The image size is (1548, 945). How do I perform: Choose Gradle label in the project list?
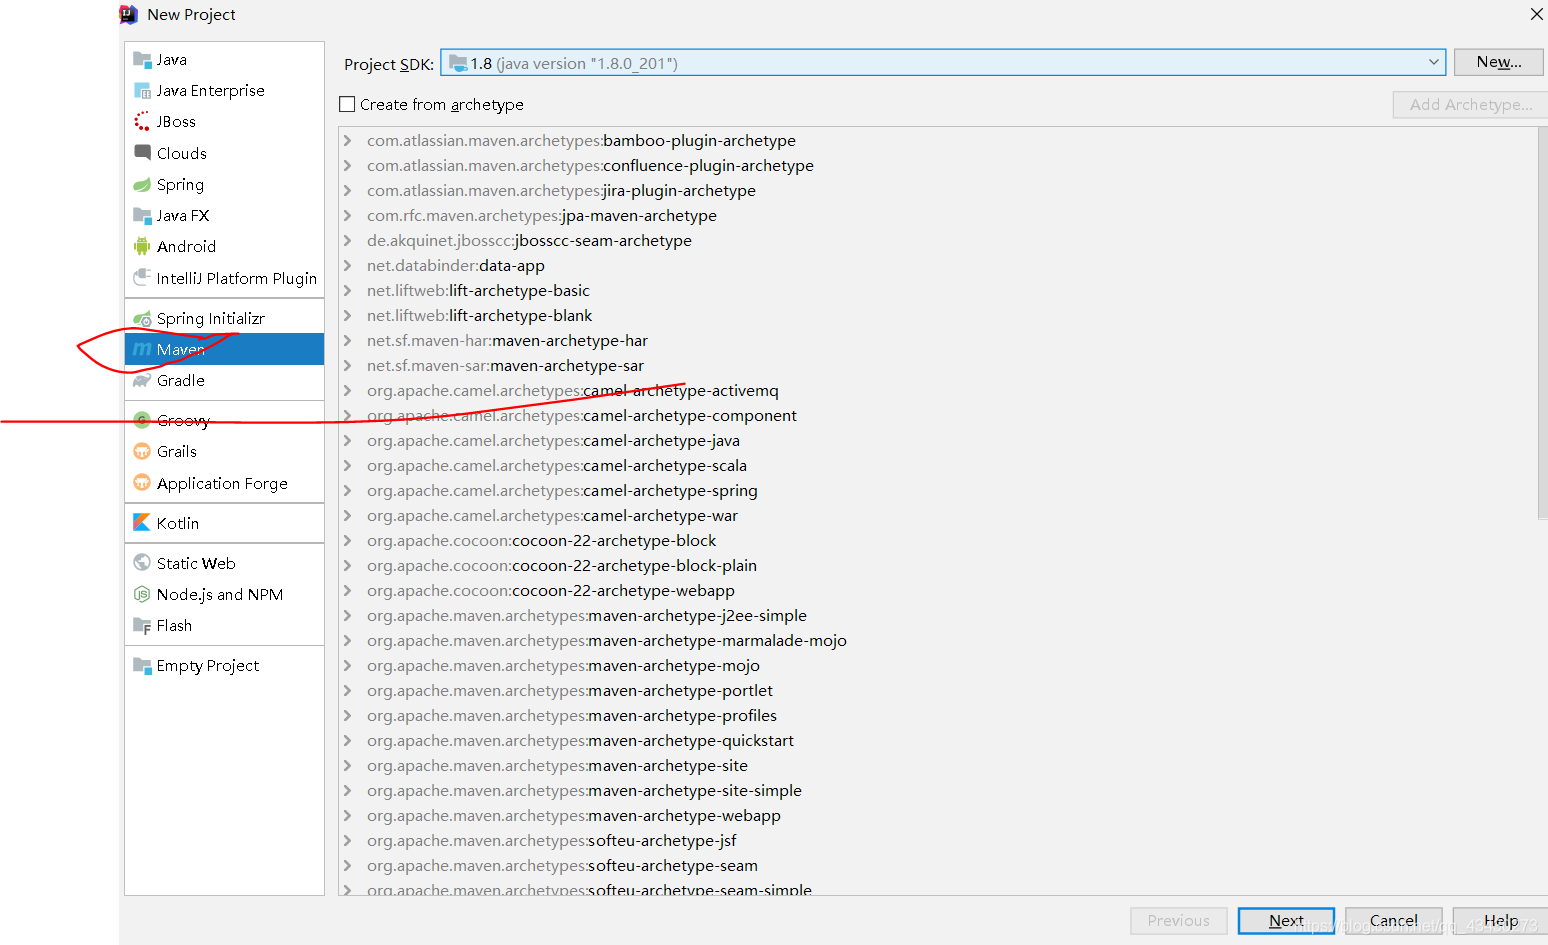click(x=180, y=381)
